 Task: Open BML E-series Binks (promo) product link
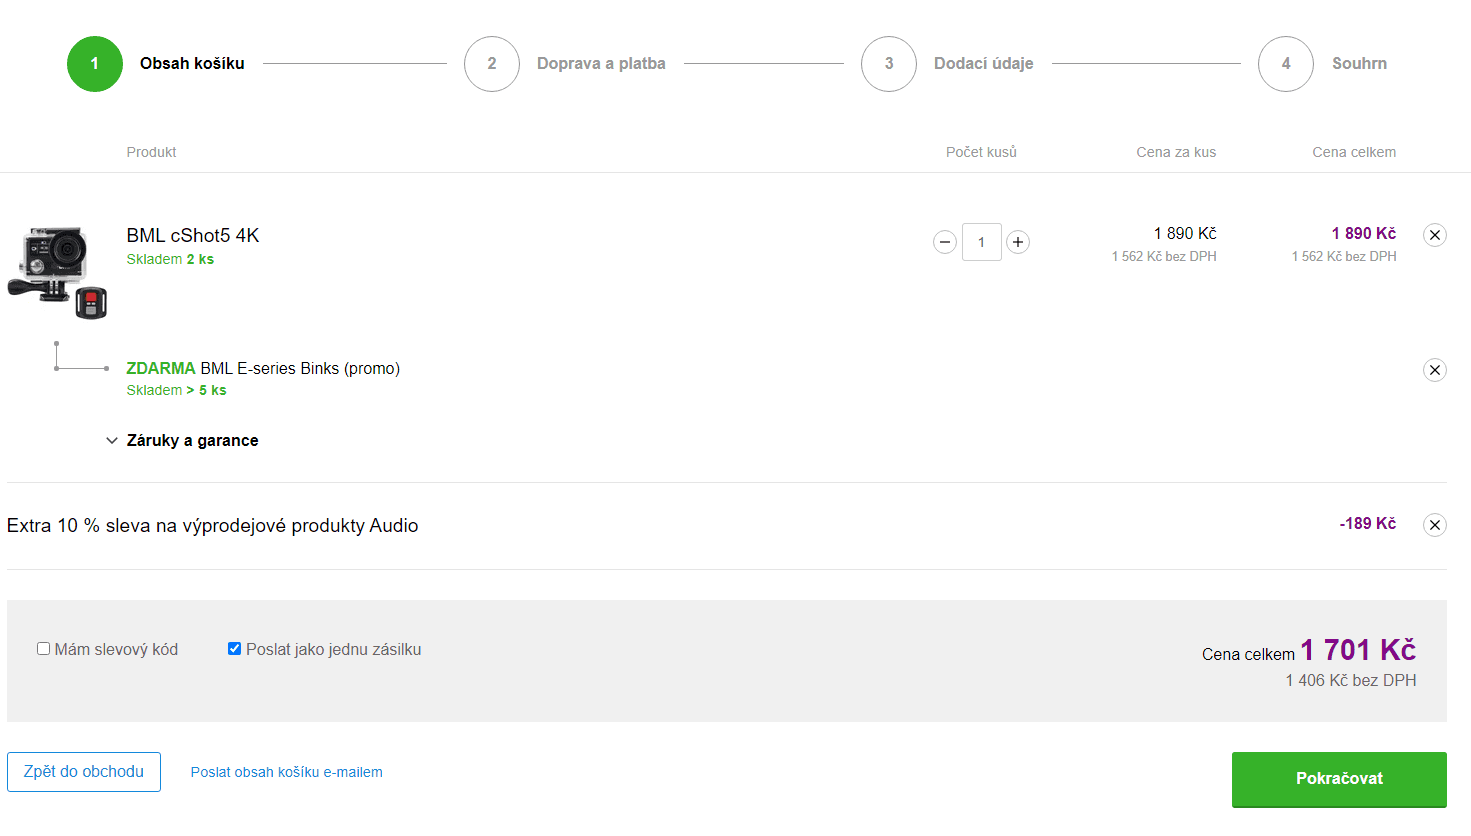300,368
